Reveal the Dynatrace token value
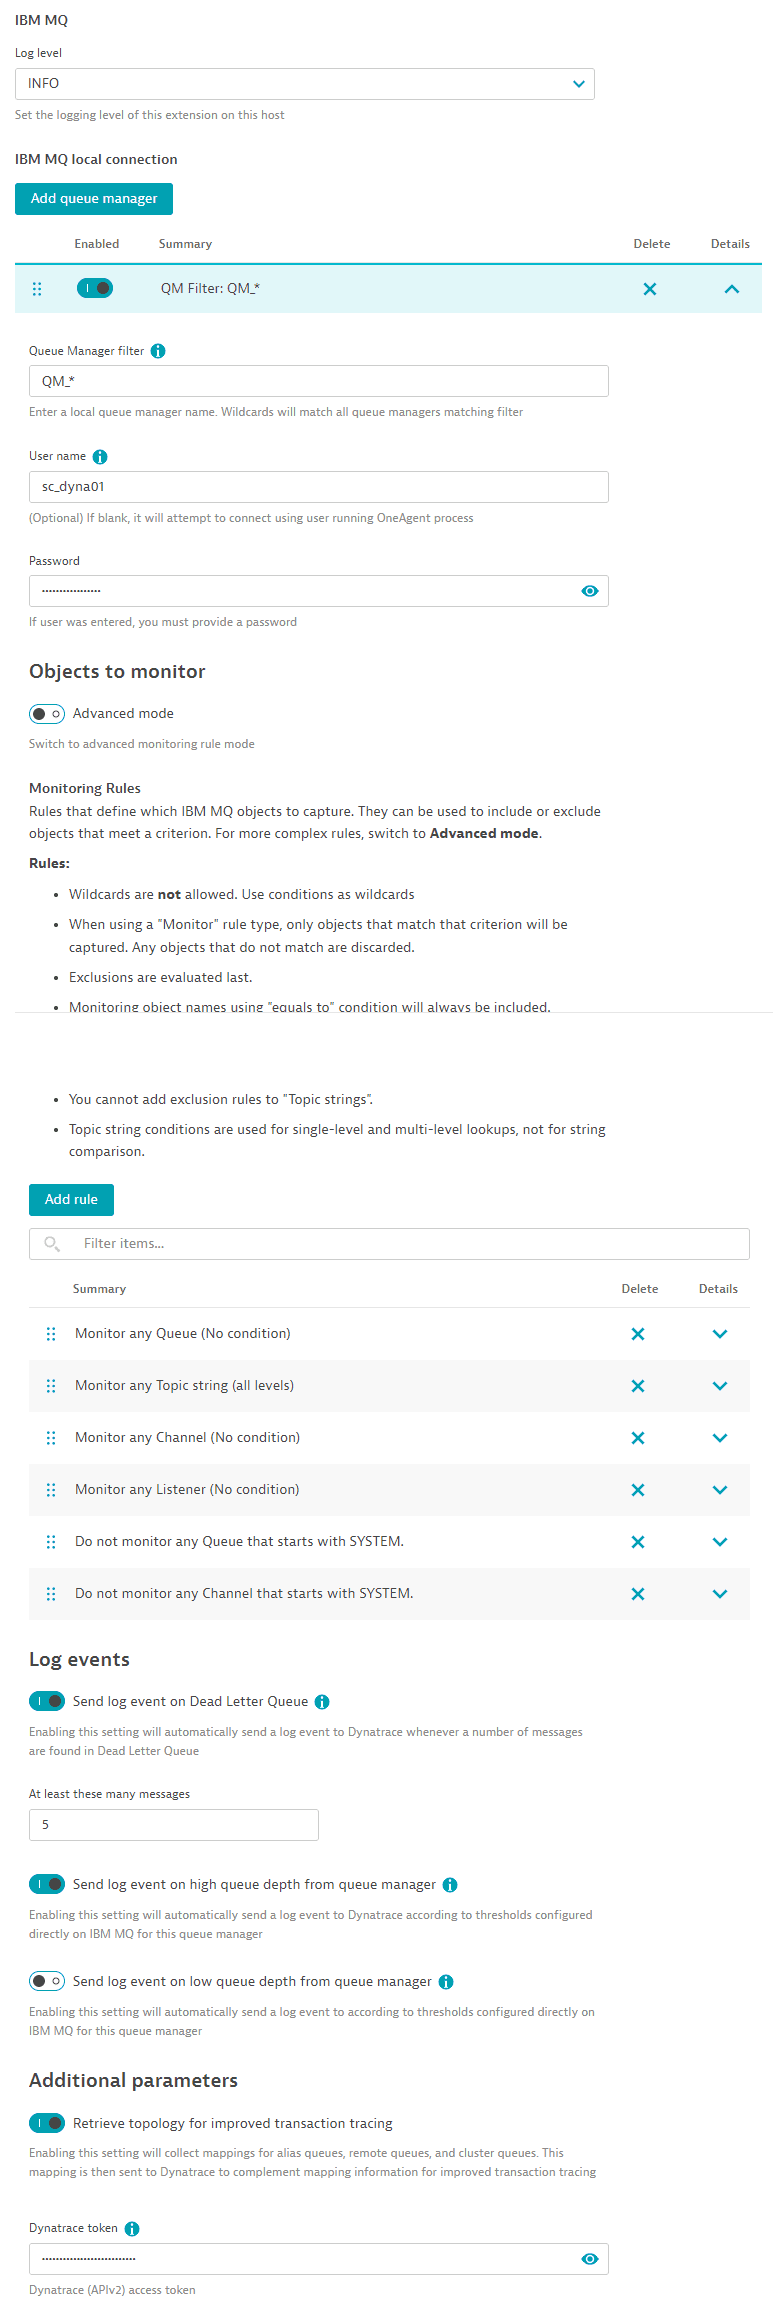 click(590, 2259)
